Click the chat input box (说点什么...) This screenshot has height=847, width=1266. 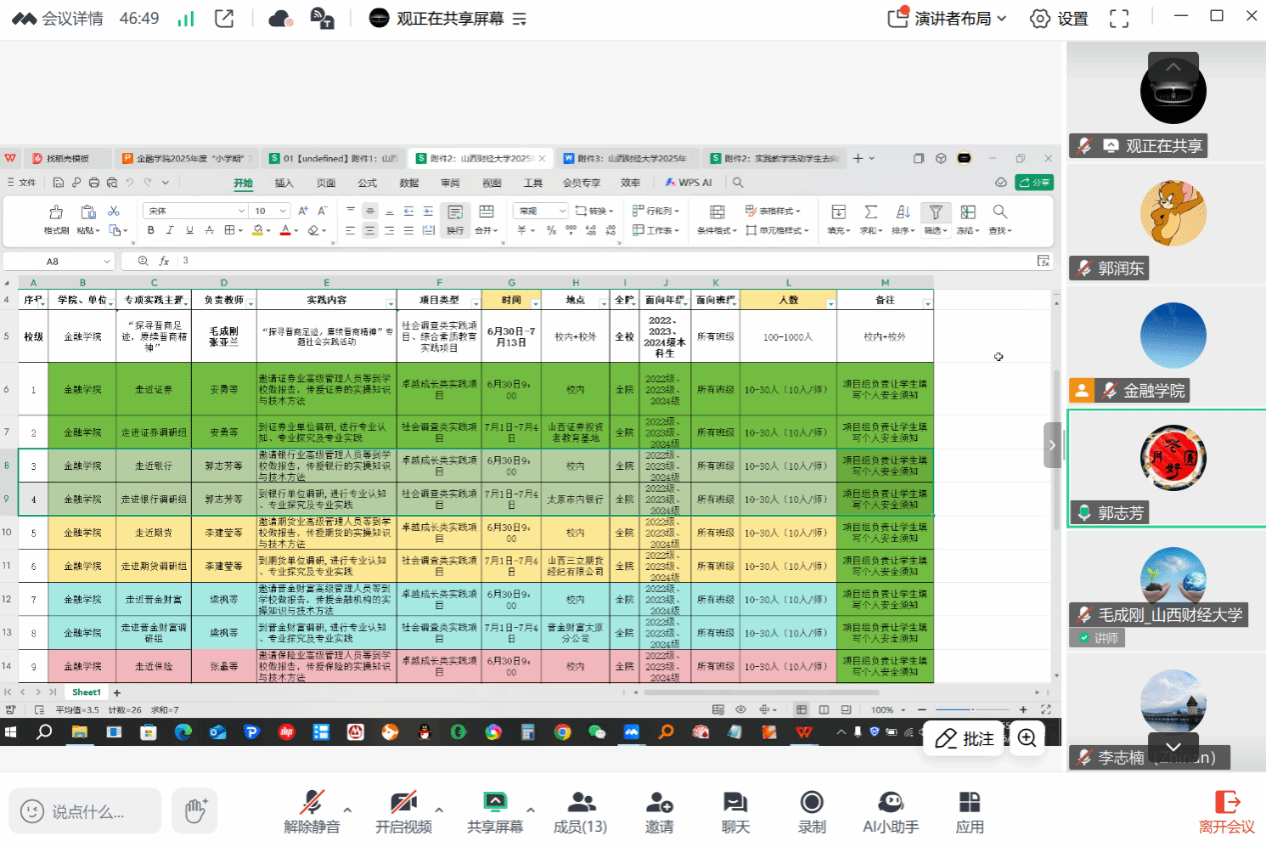[85, 811]
